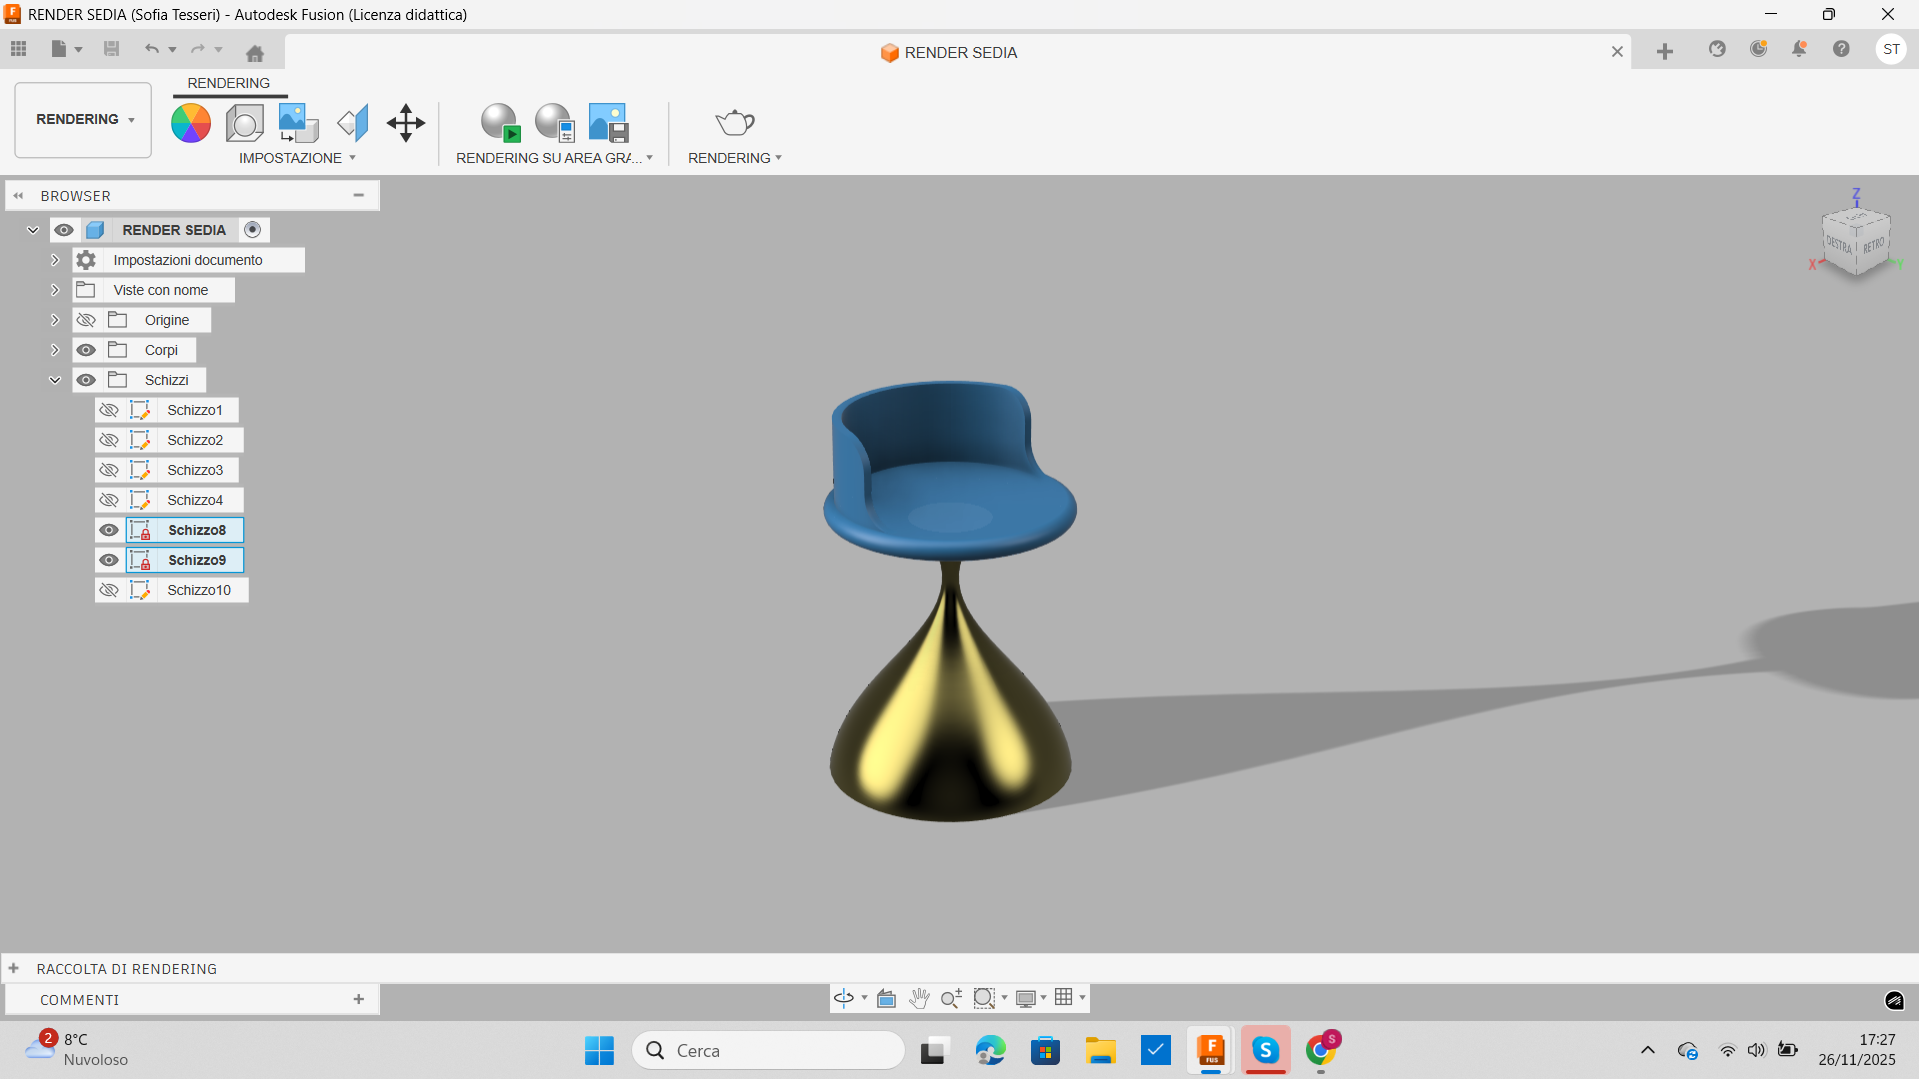
Task: Open the IMPOSTAZIONE dropdown arrow
Action: pyautogui.click(x=352, y=157)
